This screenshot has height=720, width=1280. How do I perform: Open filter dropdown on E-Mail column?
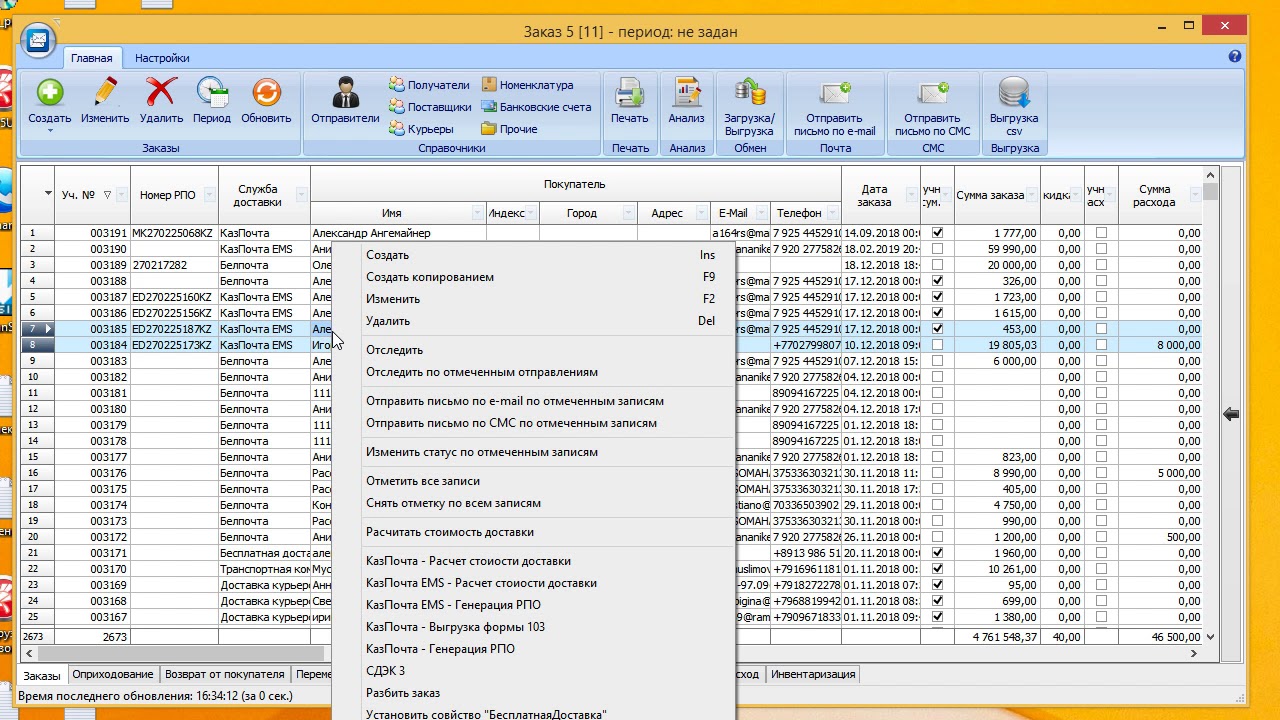point(762,213)
